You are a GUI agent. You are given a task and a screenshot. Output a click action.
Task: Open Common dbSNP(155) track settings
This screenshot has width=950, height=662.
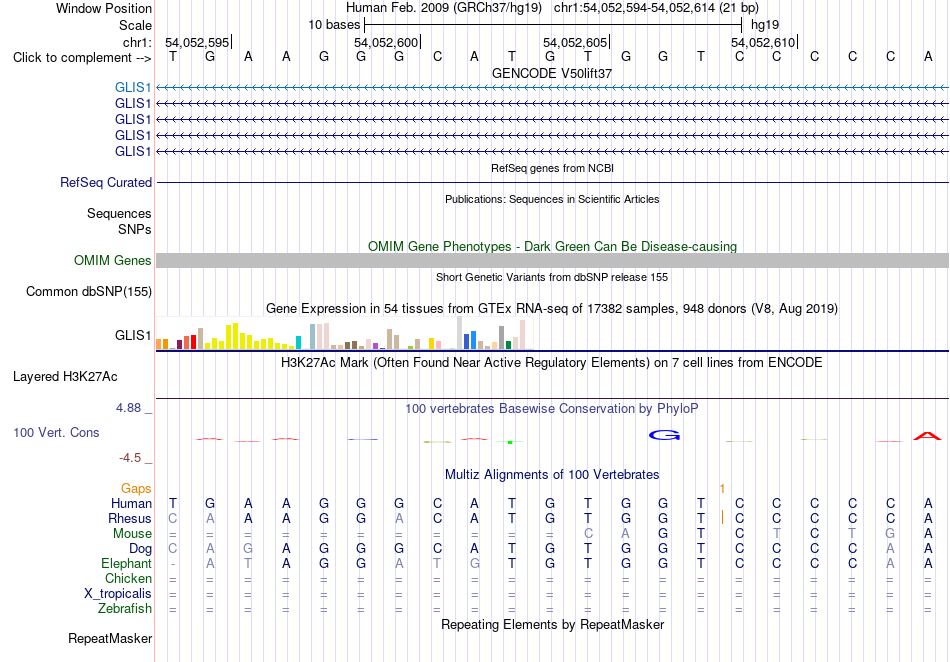coord(89,291)
